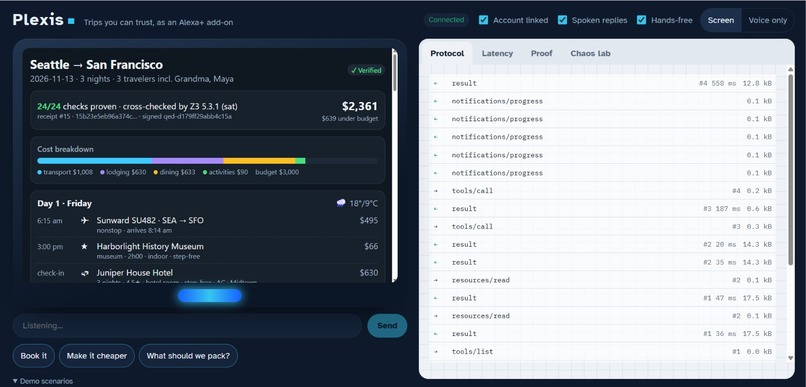The image size is (806, 387).
Task: Toggle the Account linked checkbox
Action: 483,20
